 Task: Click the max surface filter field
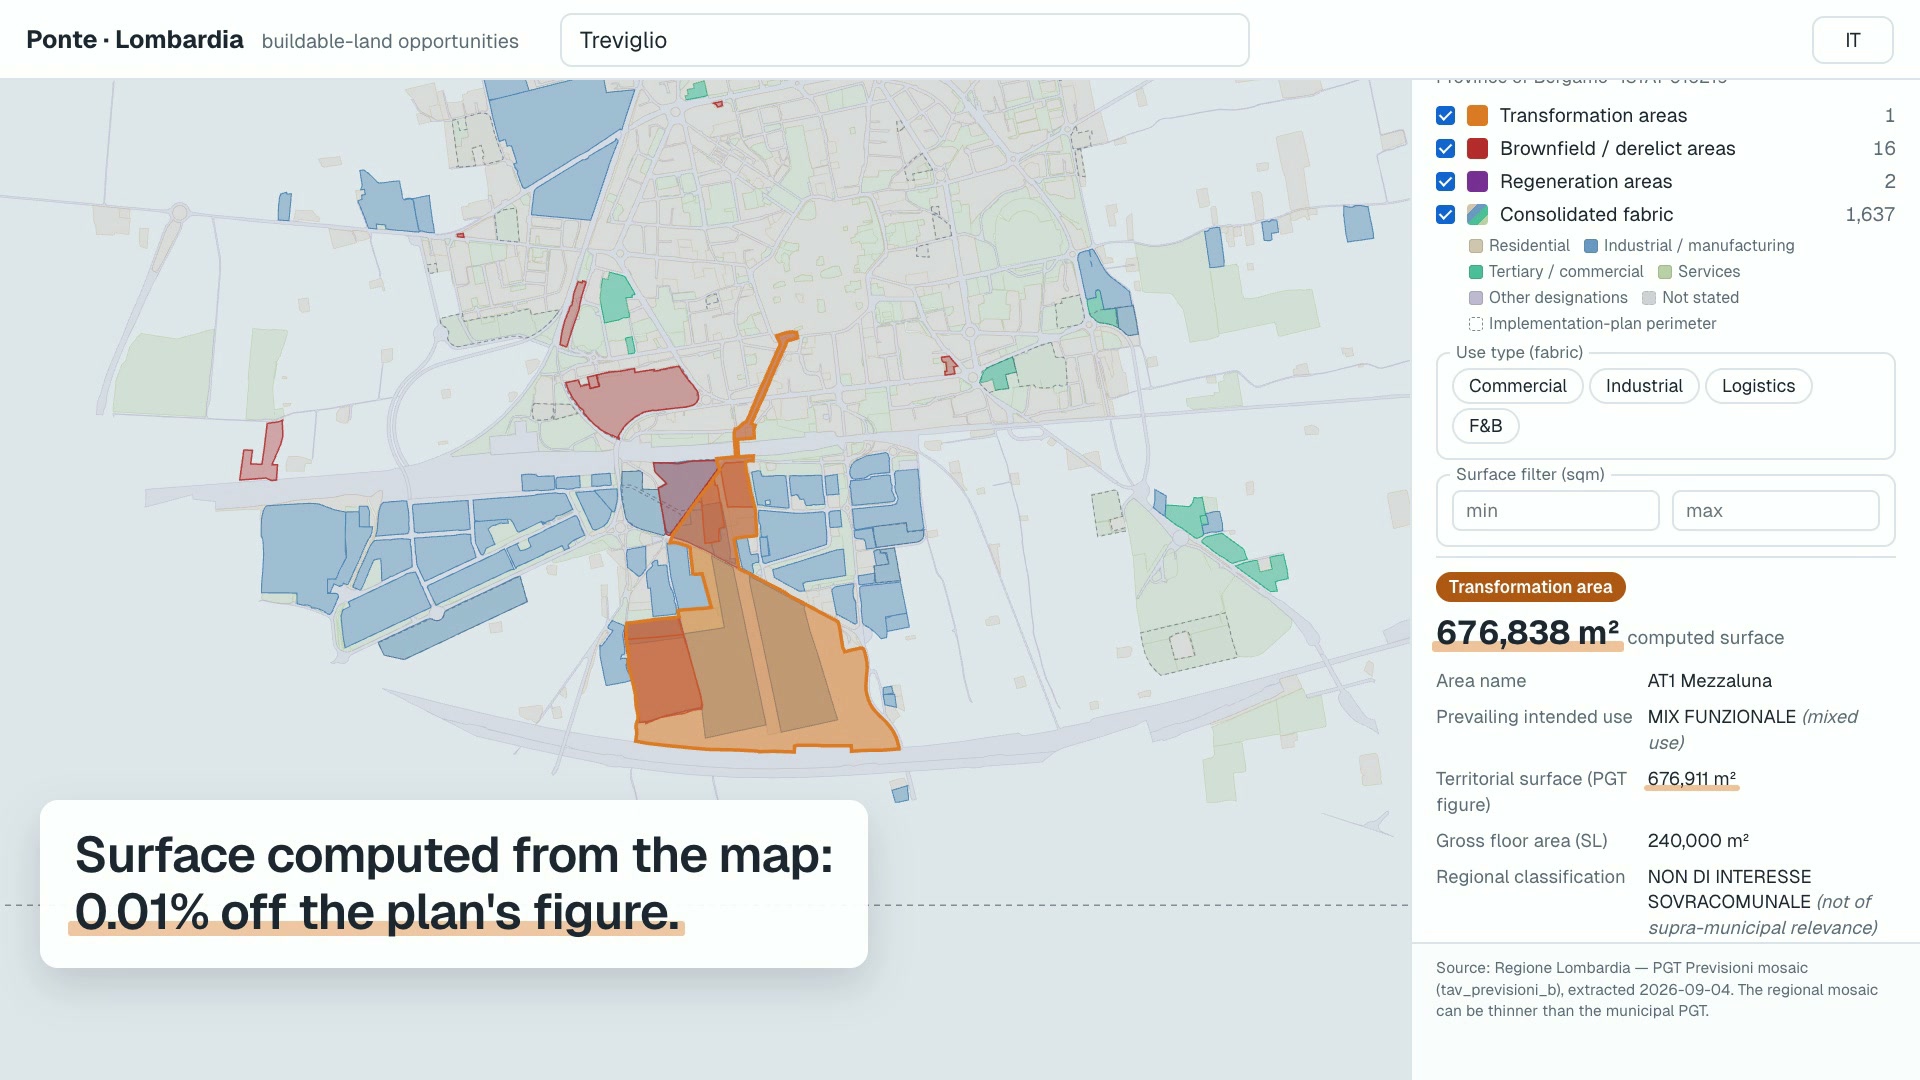[x=1775, y=511]
